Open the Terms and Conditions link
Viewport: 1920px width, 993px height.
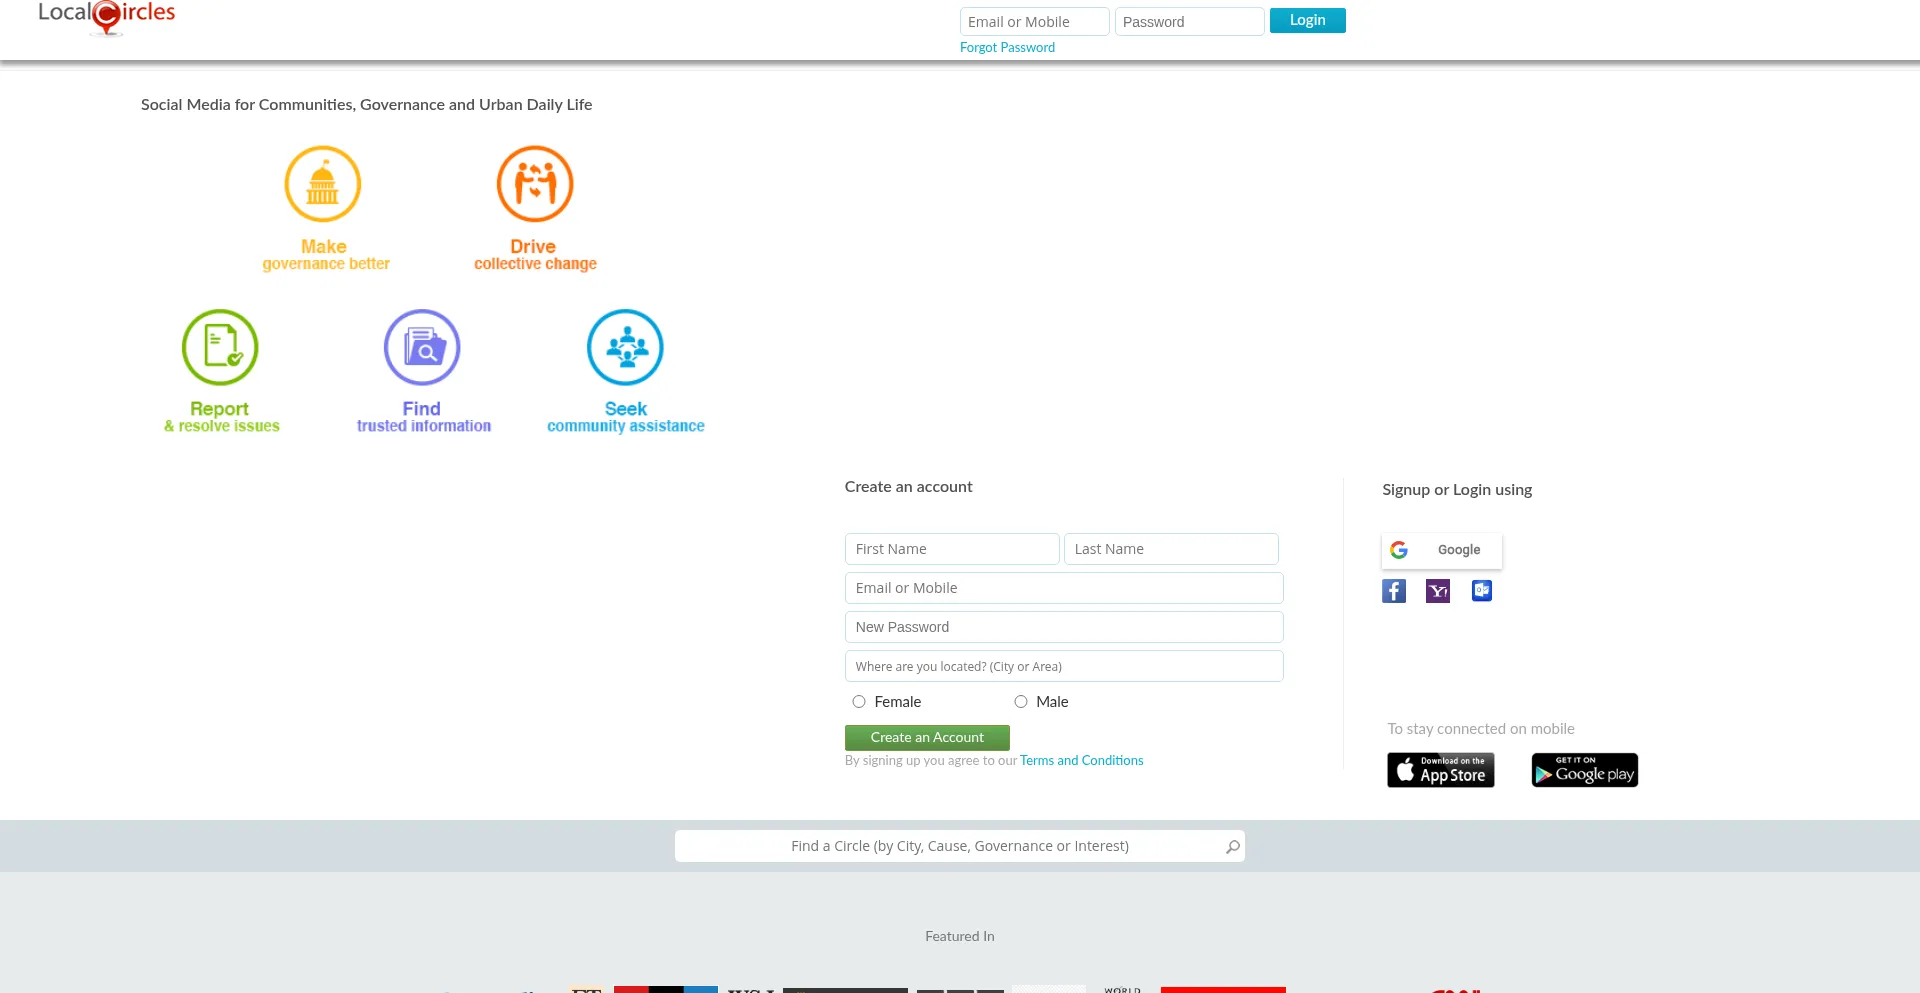point(1081,761)
